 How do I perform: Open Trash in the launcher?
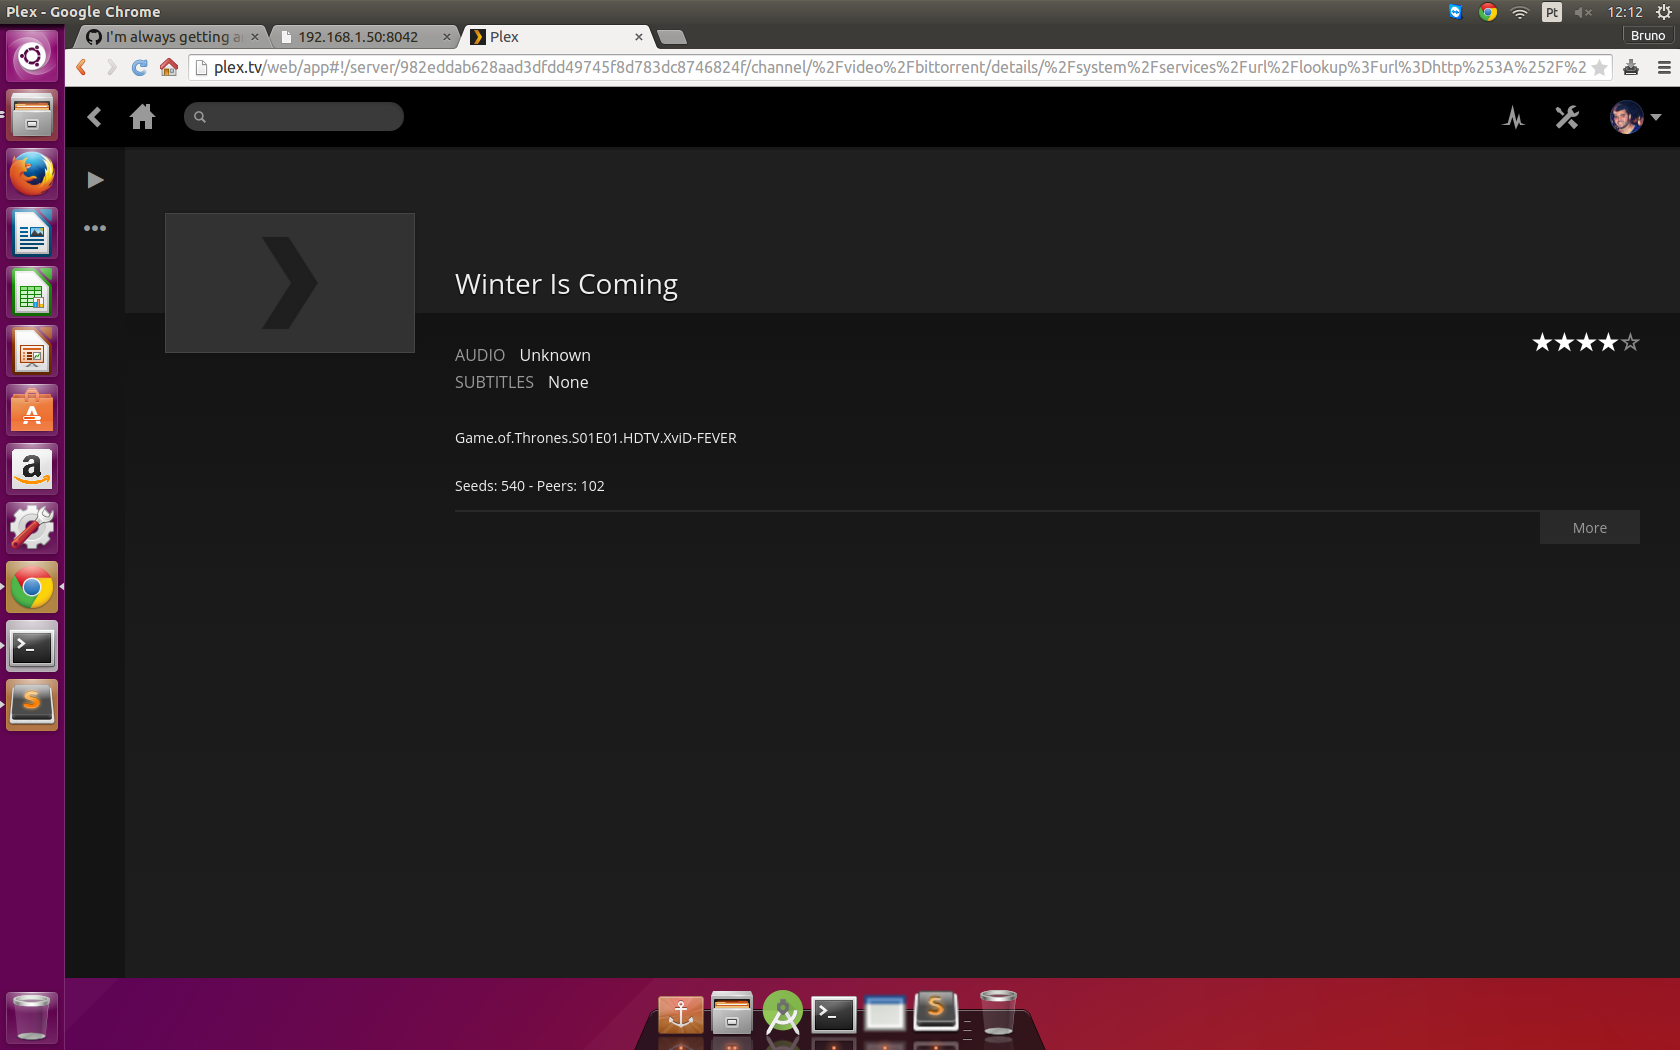32,1018
